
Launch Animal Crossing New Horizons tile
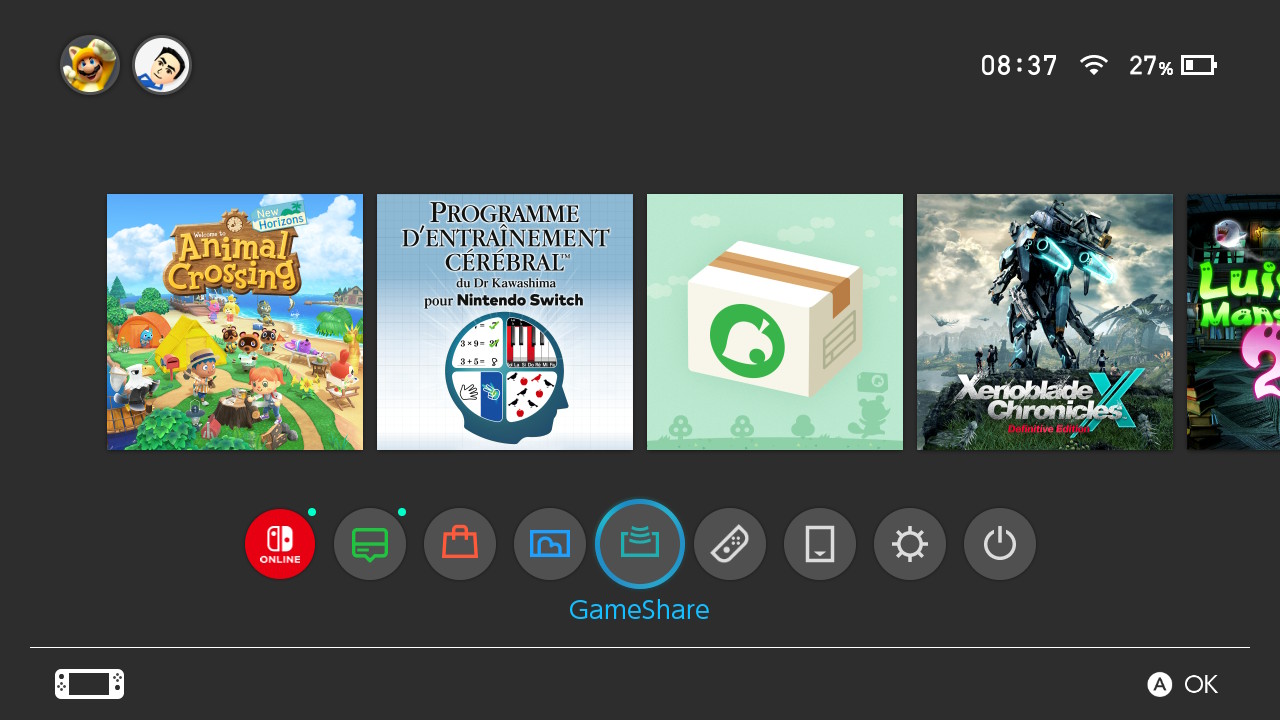pyautogui.click(x=235, y=322)
